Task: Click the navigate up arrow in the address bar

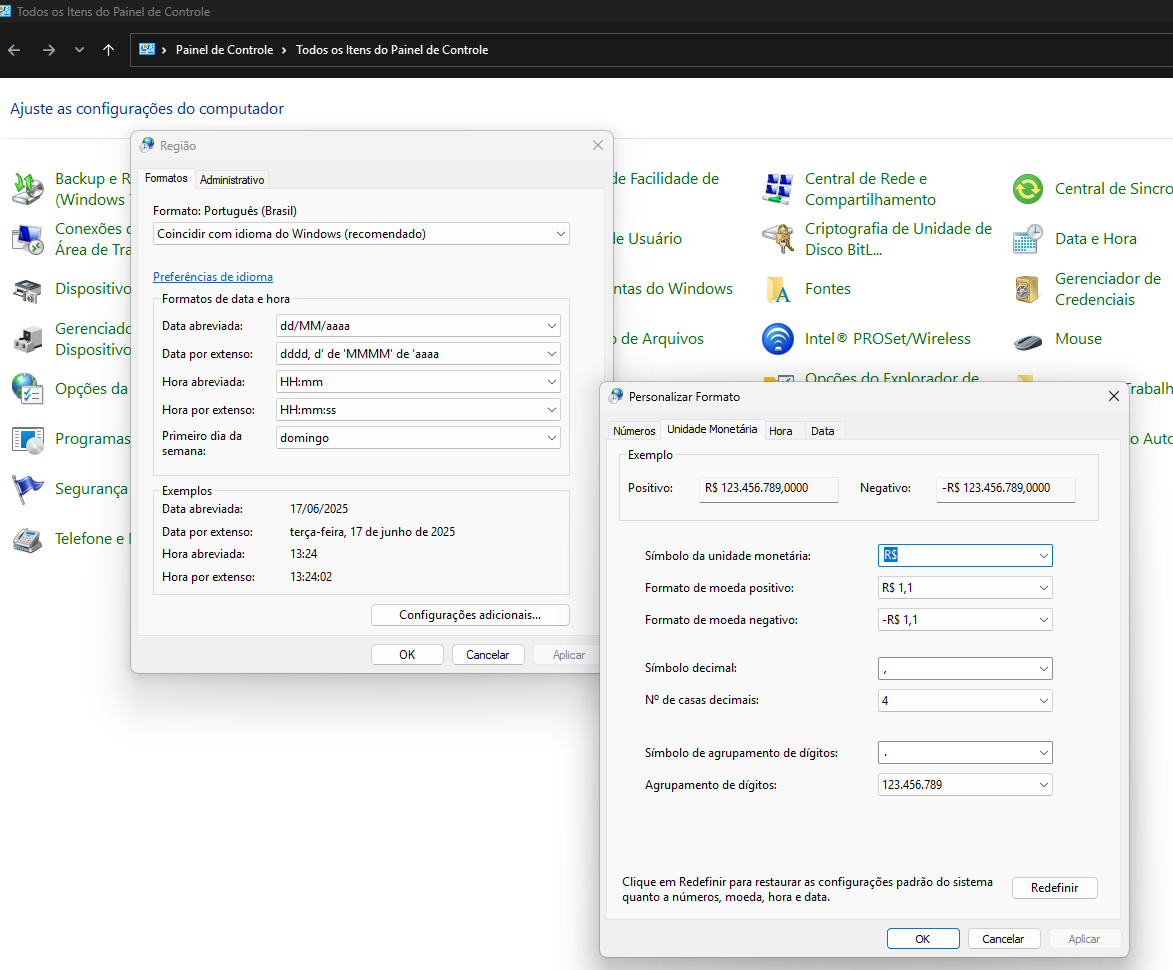Action: (x=108, y=50)
